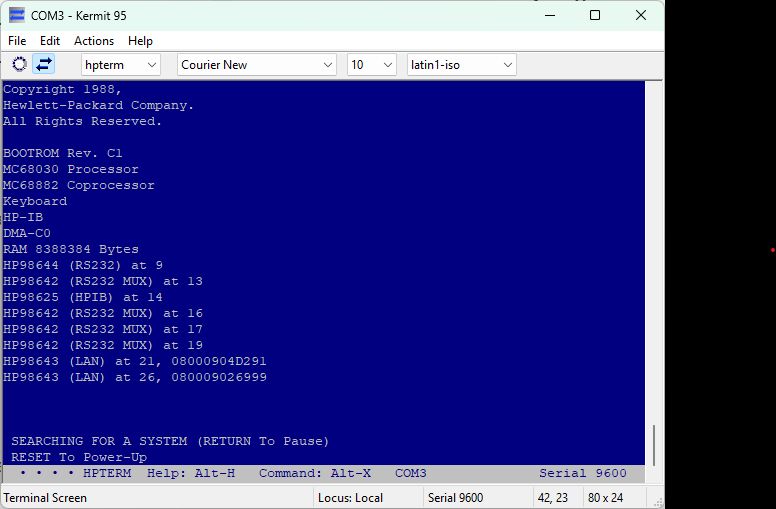Click the 'HP-IB' line in terminal
The image size is (776, 509).
(23, 217)
